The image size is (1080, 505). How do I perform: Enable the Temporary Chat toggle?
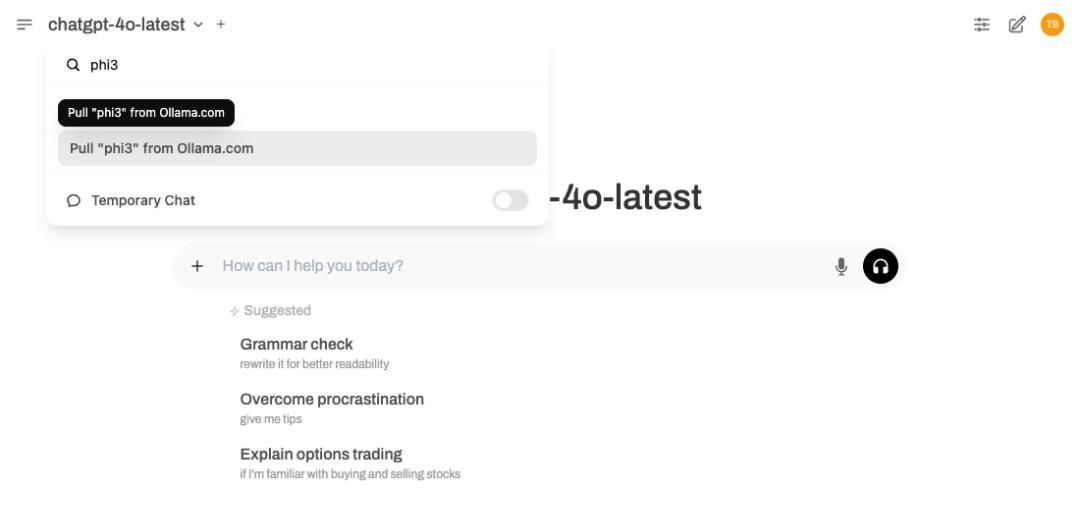tap(510, 200)
